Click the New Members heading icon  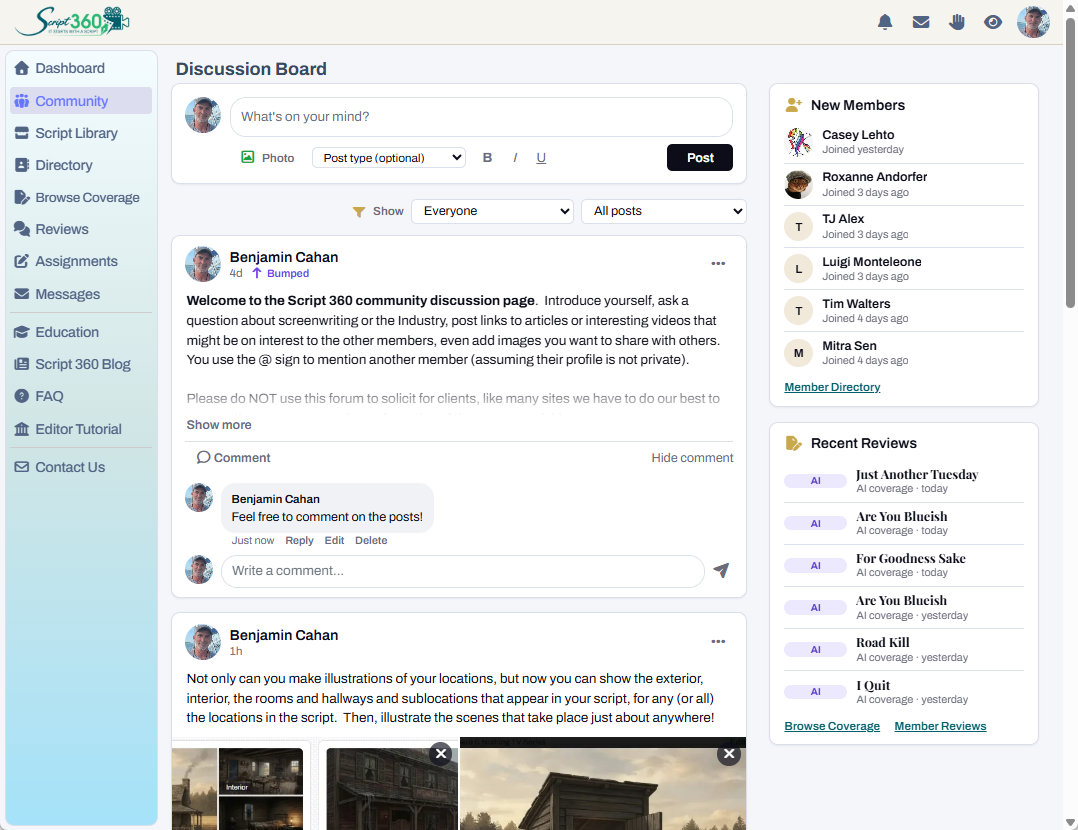pyautogui.click(x=793, y=105)
